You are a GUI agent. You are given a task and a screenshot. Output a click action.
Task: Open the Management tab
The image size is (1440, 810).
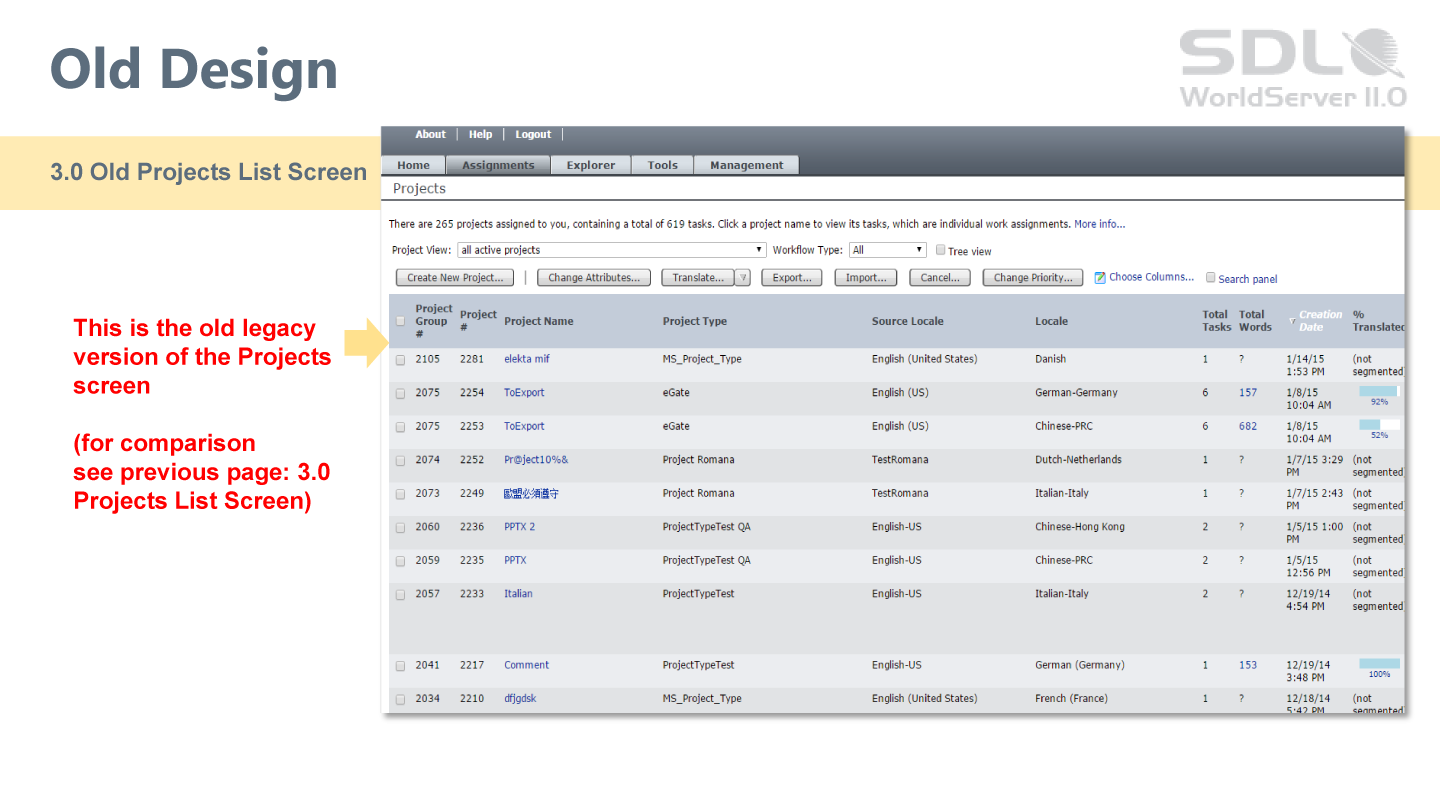click(x=746, y=166)
